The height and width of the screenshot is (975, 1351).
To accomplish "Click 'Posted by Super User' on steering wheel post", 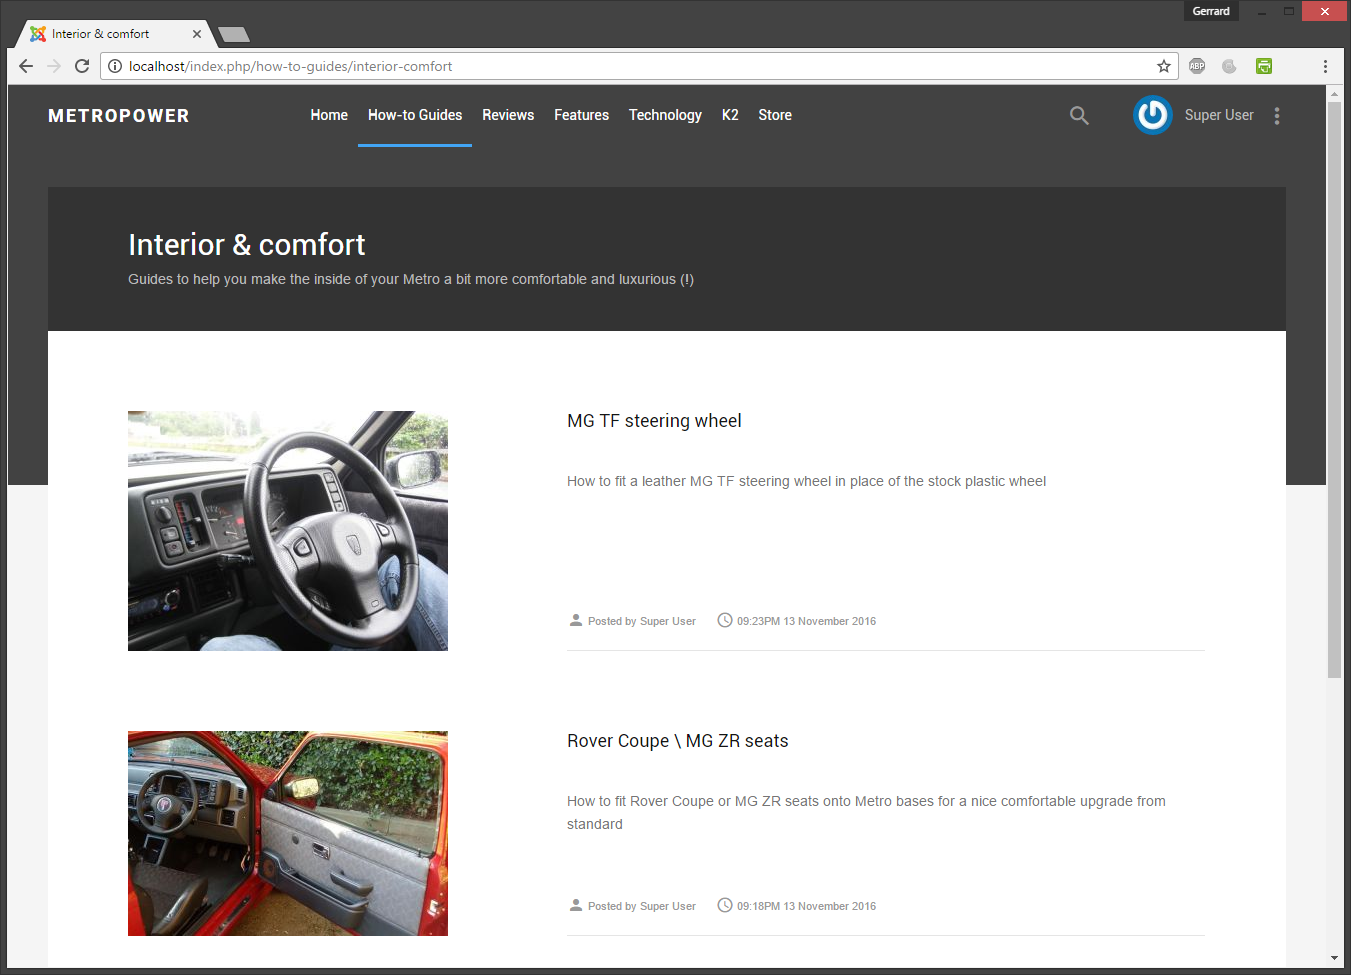I will [642, 621].
